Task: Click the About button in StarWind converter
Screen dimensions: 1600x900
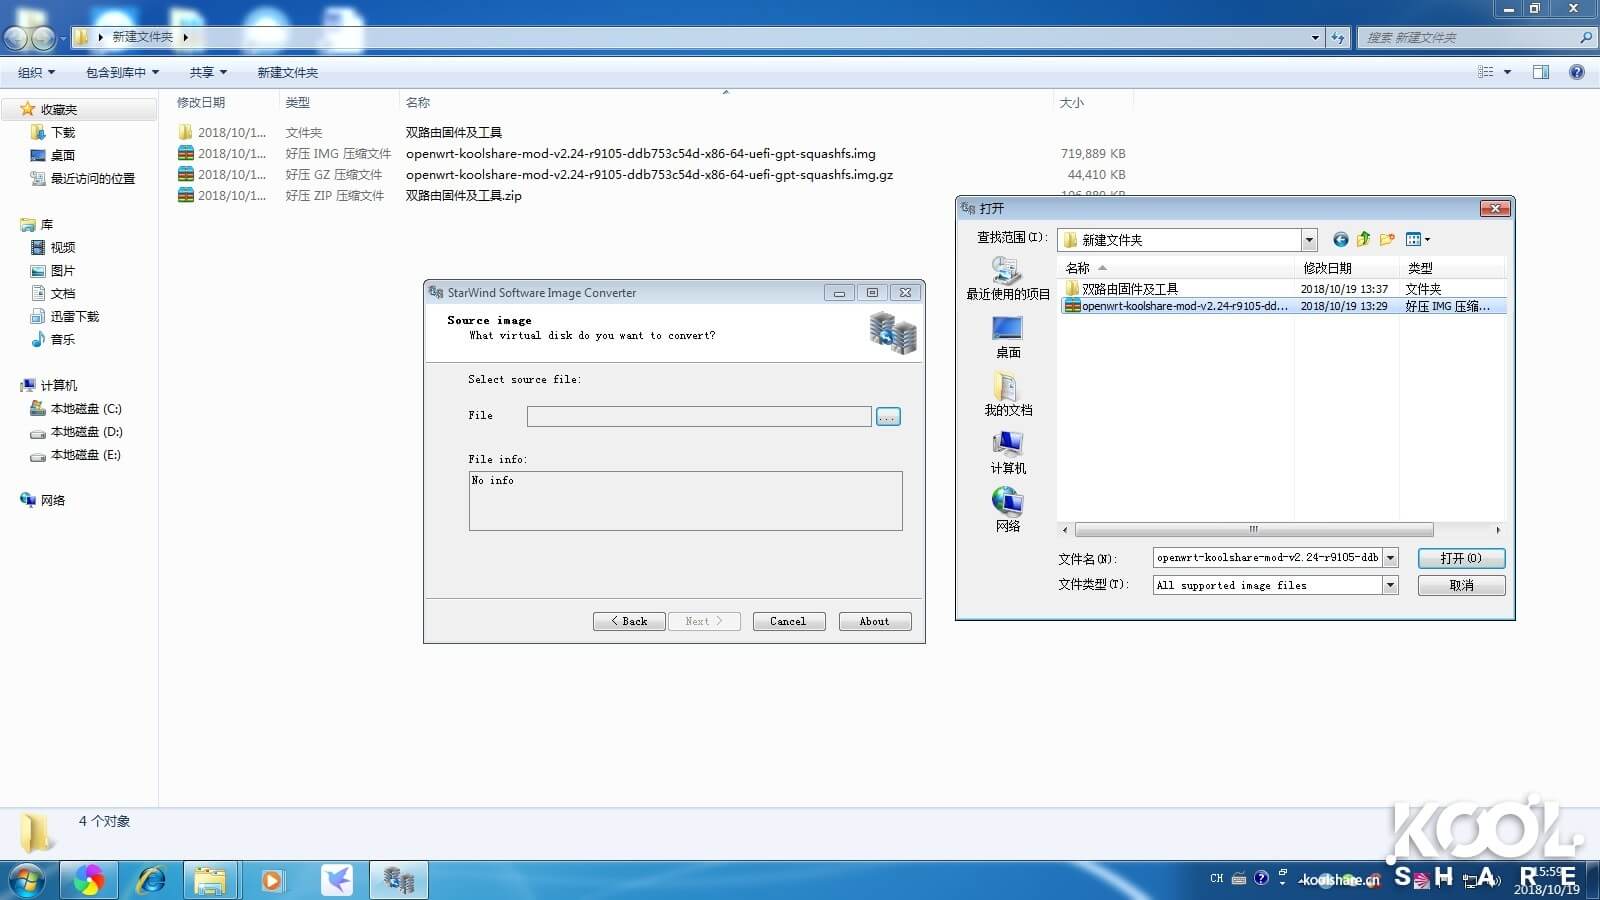Action: pyautogui.click(x=874, y=621)
